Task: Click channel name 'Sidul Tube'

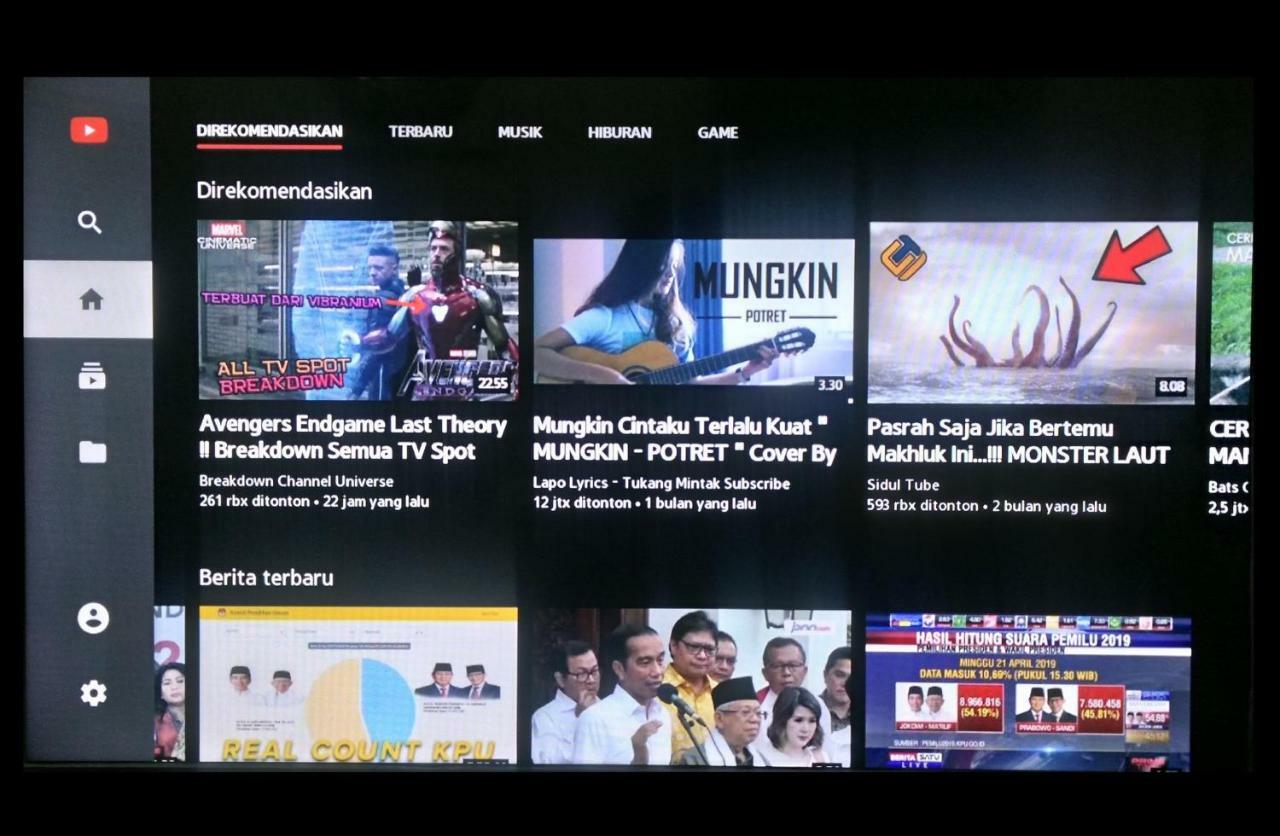Action: pyautogui.click(x=902, y=485)
